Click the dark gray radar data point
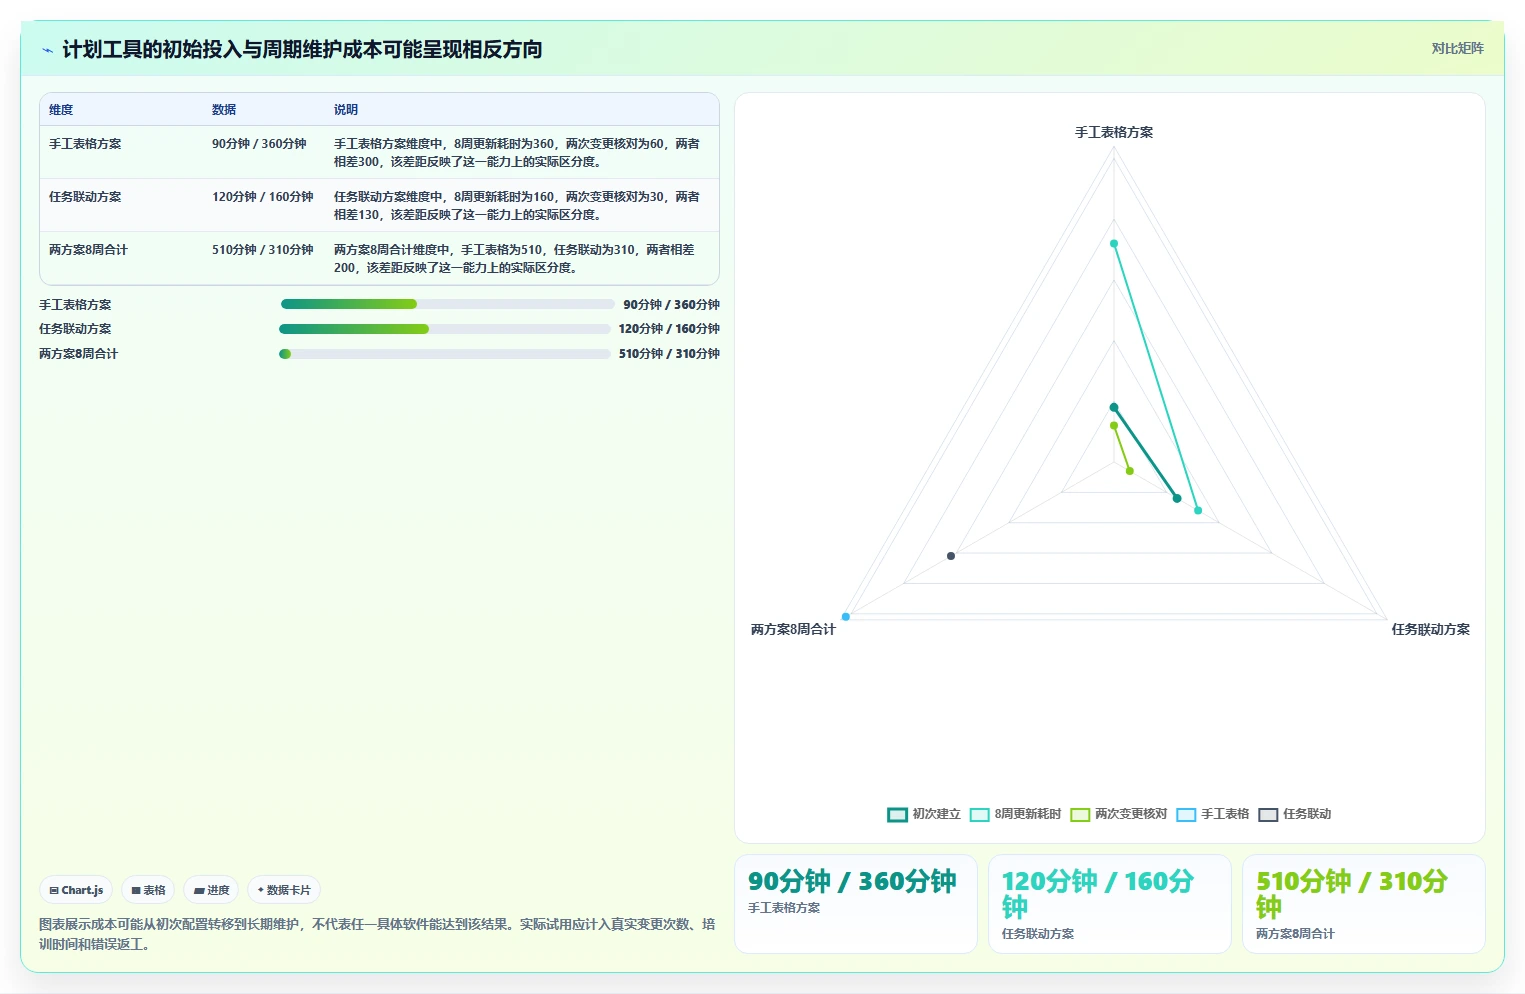The height and width of the screenshot is (994, 1525). [x=951, y=556]
